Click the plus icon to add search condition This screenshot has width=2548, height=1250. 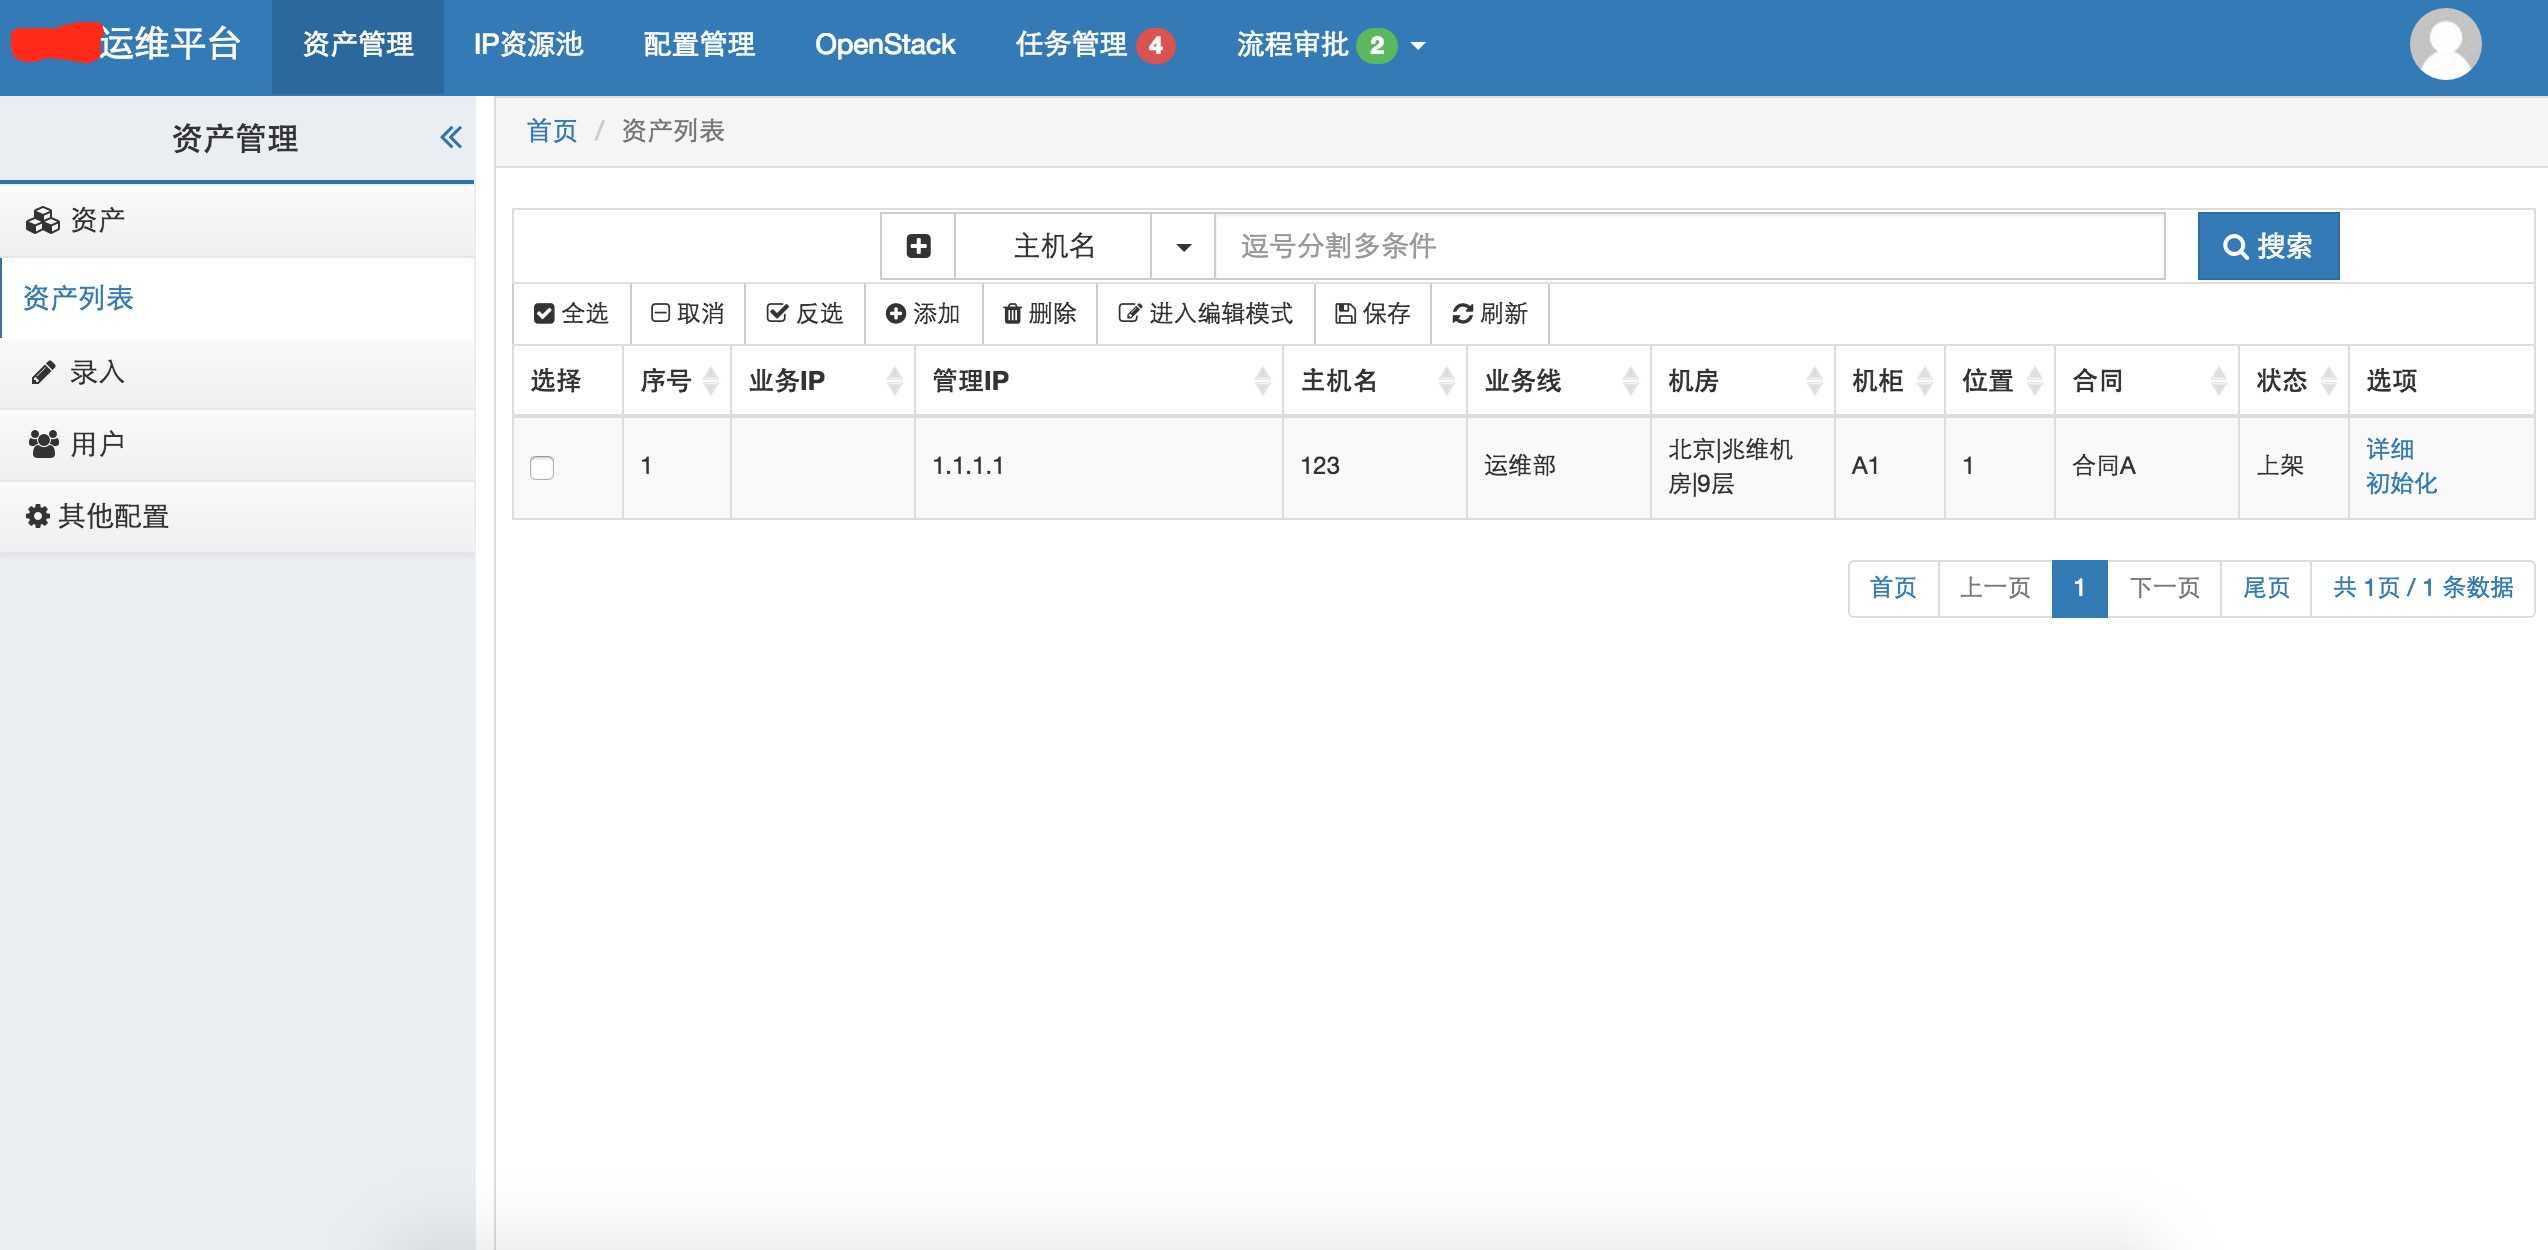[918, 246]
